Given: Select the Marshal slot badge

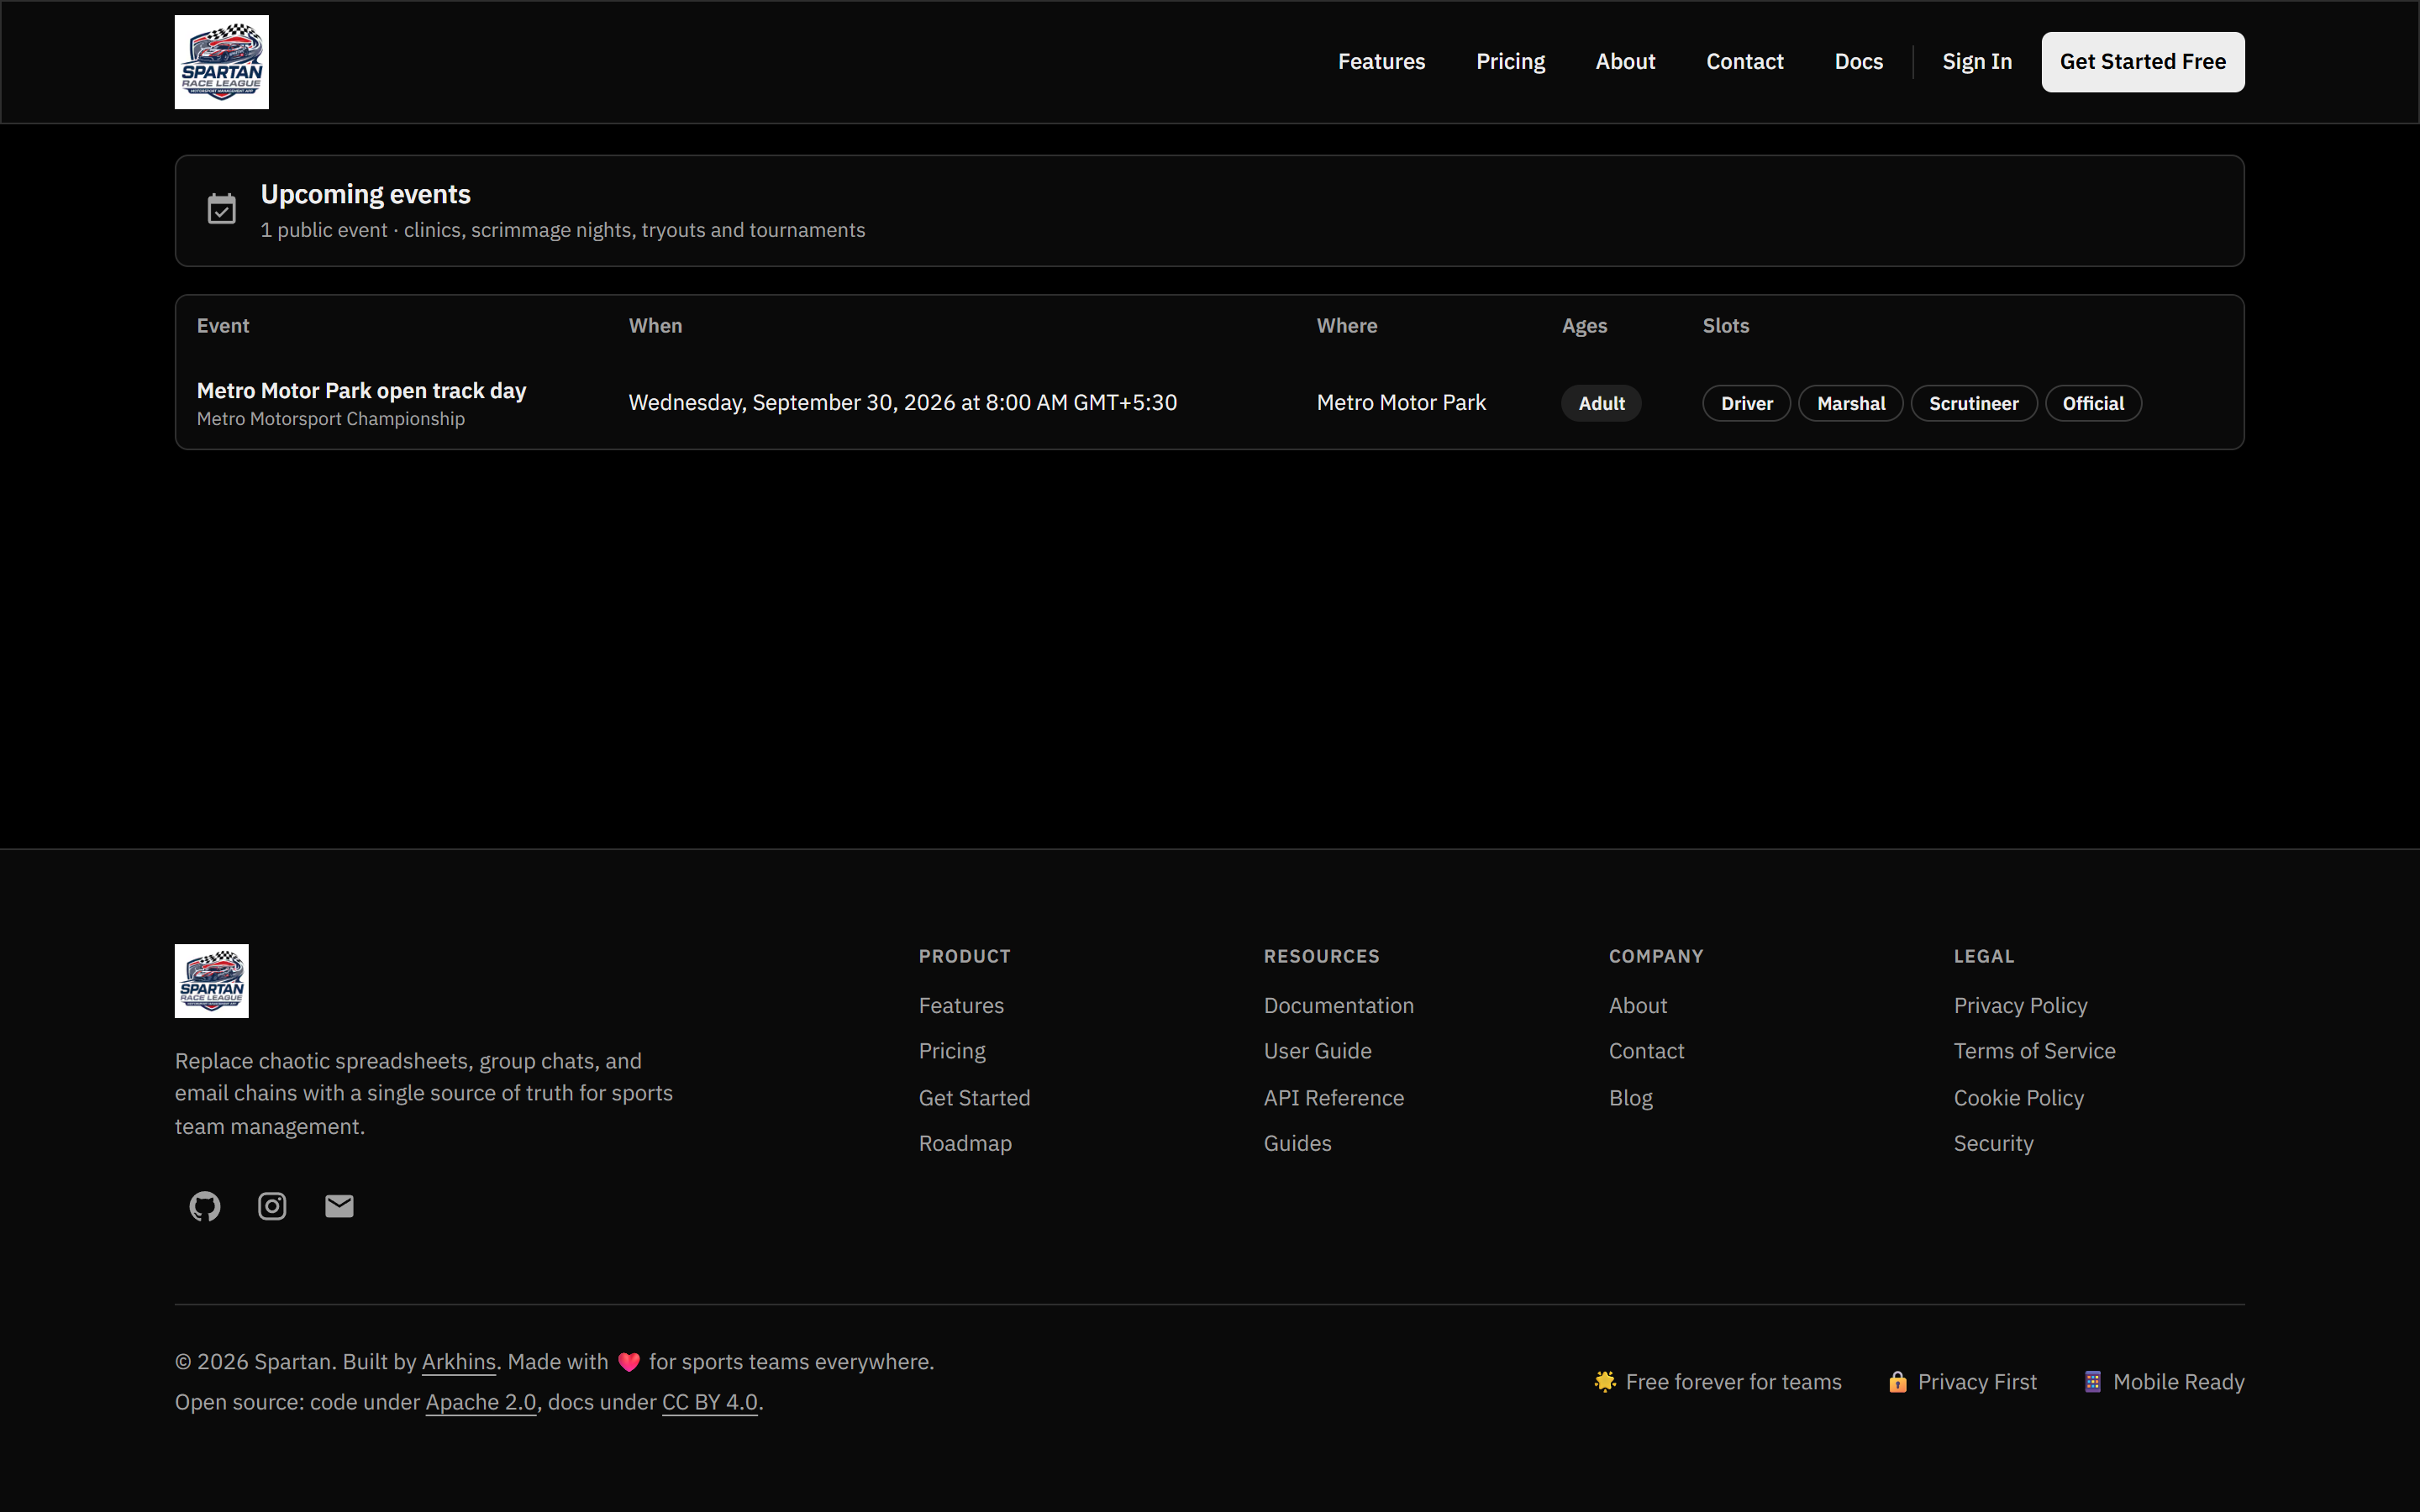Looking at the screenshot, I should click(x=1851, y=403).
